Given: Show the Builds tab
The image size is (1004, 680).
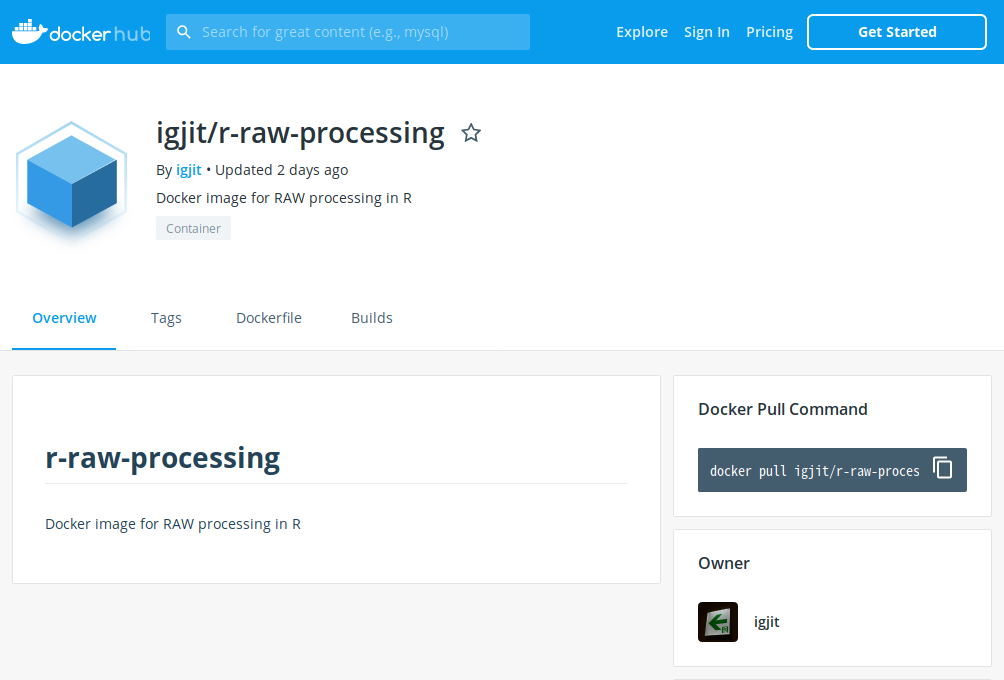Looking at the screenshot, I should click(x=371, y=318).
